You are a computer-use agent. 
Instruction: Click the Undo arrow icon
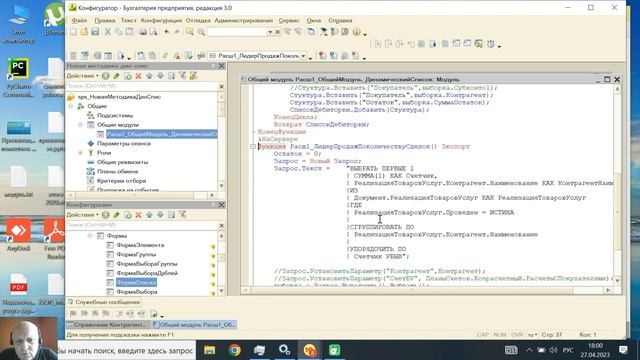click(x=167, y=32)
